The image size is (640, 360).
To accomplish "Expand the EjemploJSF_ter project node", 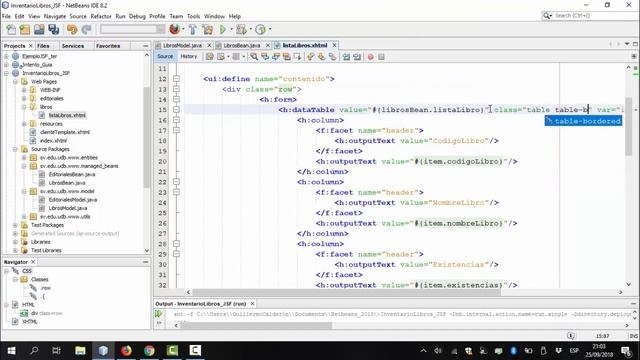I will click(x=7, y=56).
